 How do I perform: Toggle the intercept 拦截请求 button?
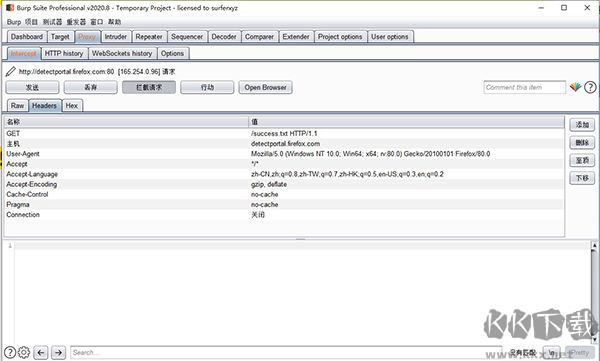tap(149, 87)
